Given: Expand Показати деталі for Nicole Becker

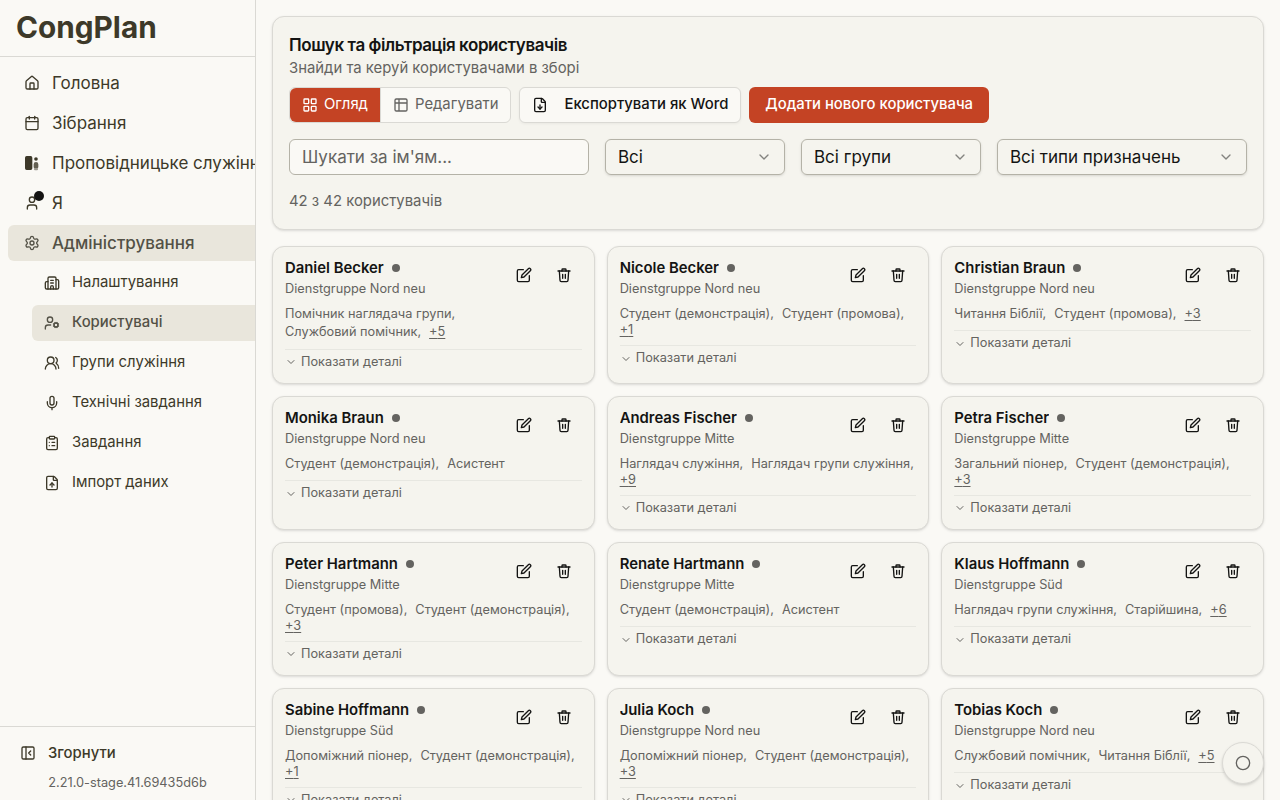Looking at the screenshot, I should [678, 357].
